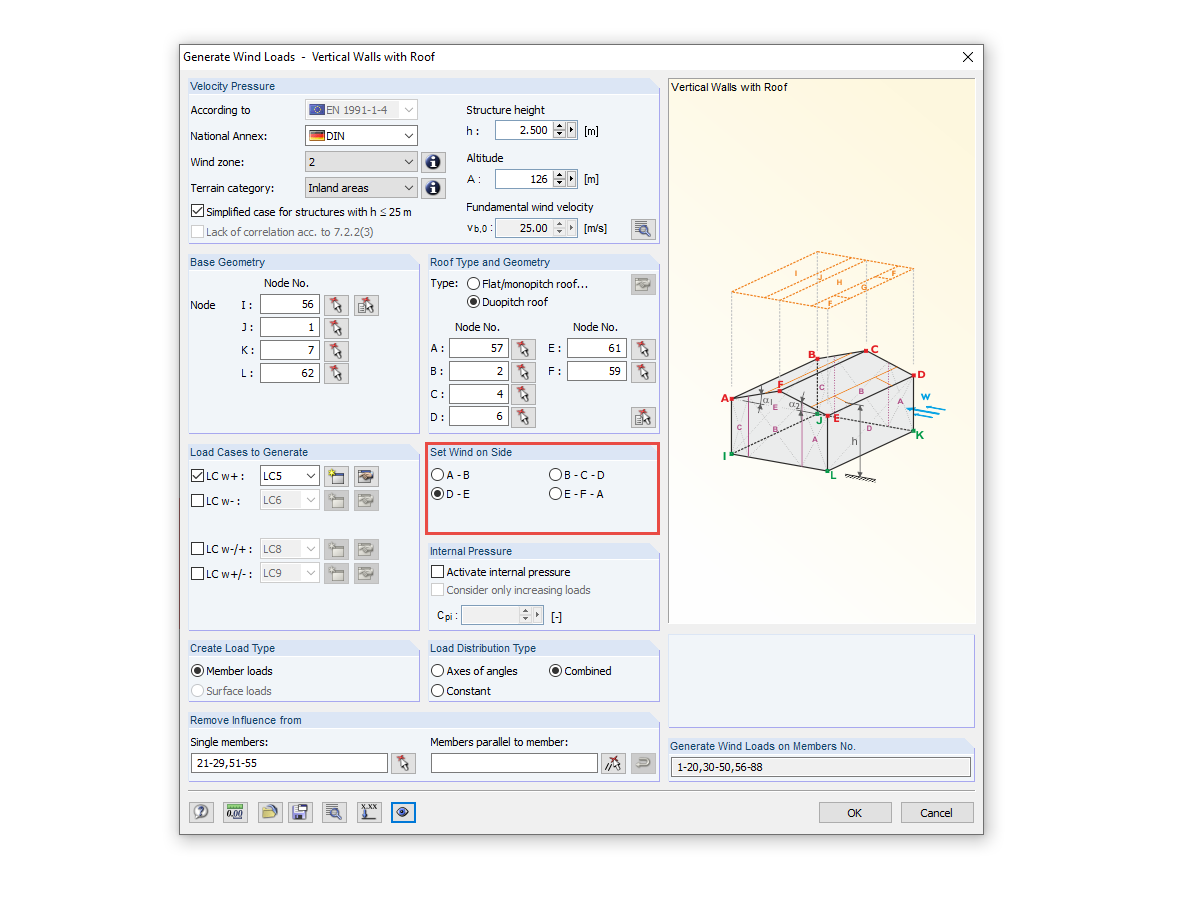Click Members parallel to member field
Viewport: 1200px width, 900px height.
tap(514, 763)
